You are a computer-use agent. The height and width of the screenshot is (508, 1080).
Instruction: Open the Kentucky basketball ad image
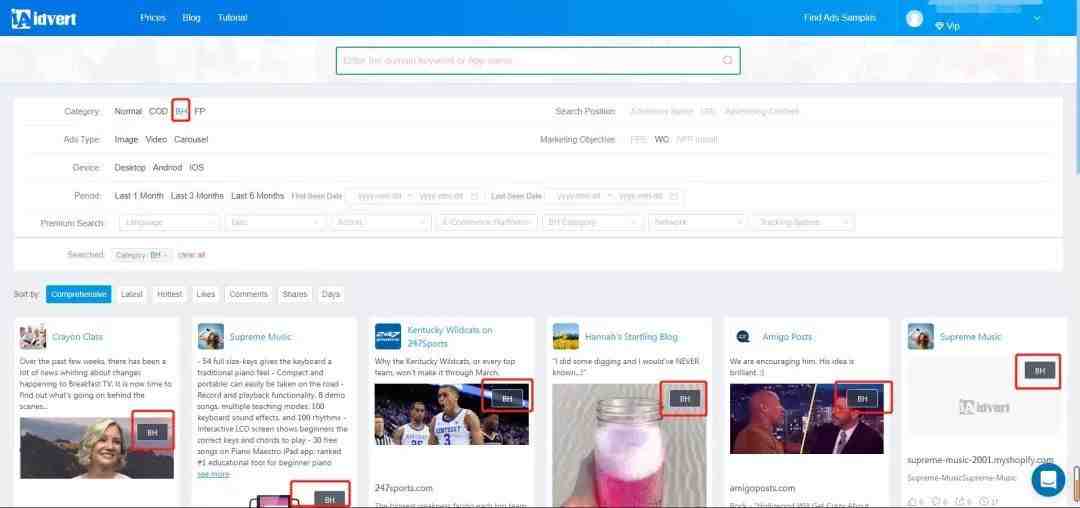(452, 414)
